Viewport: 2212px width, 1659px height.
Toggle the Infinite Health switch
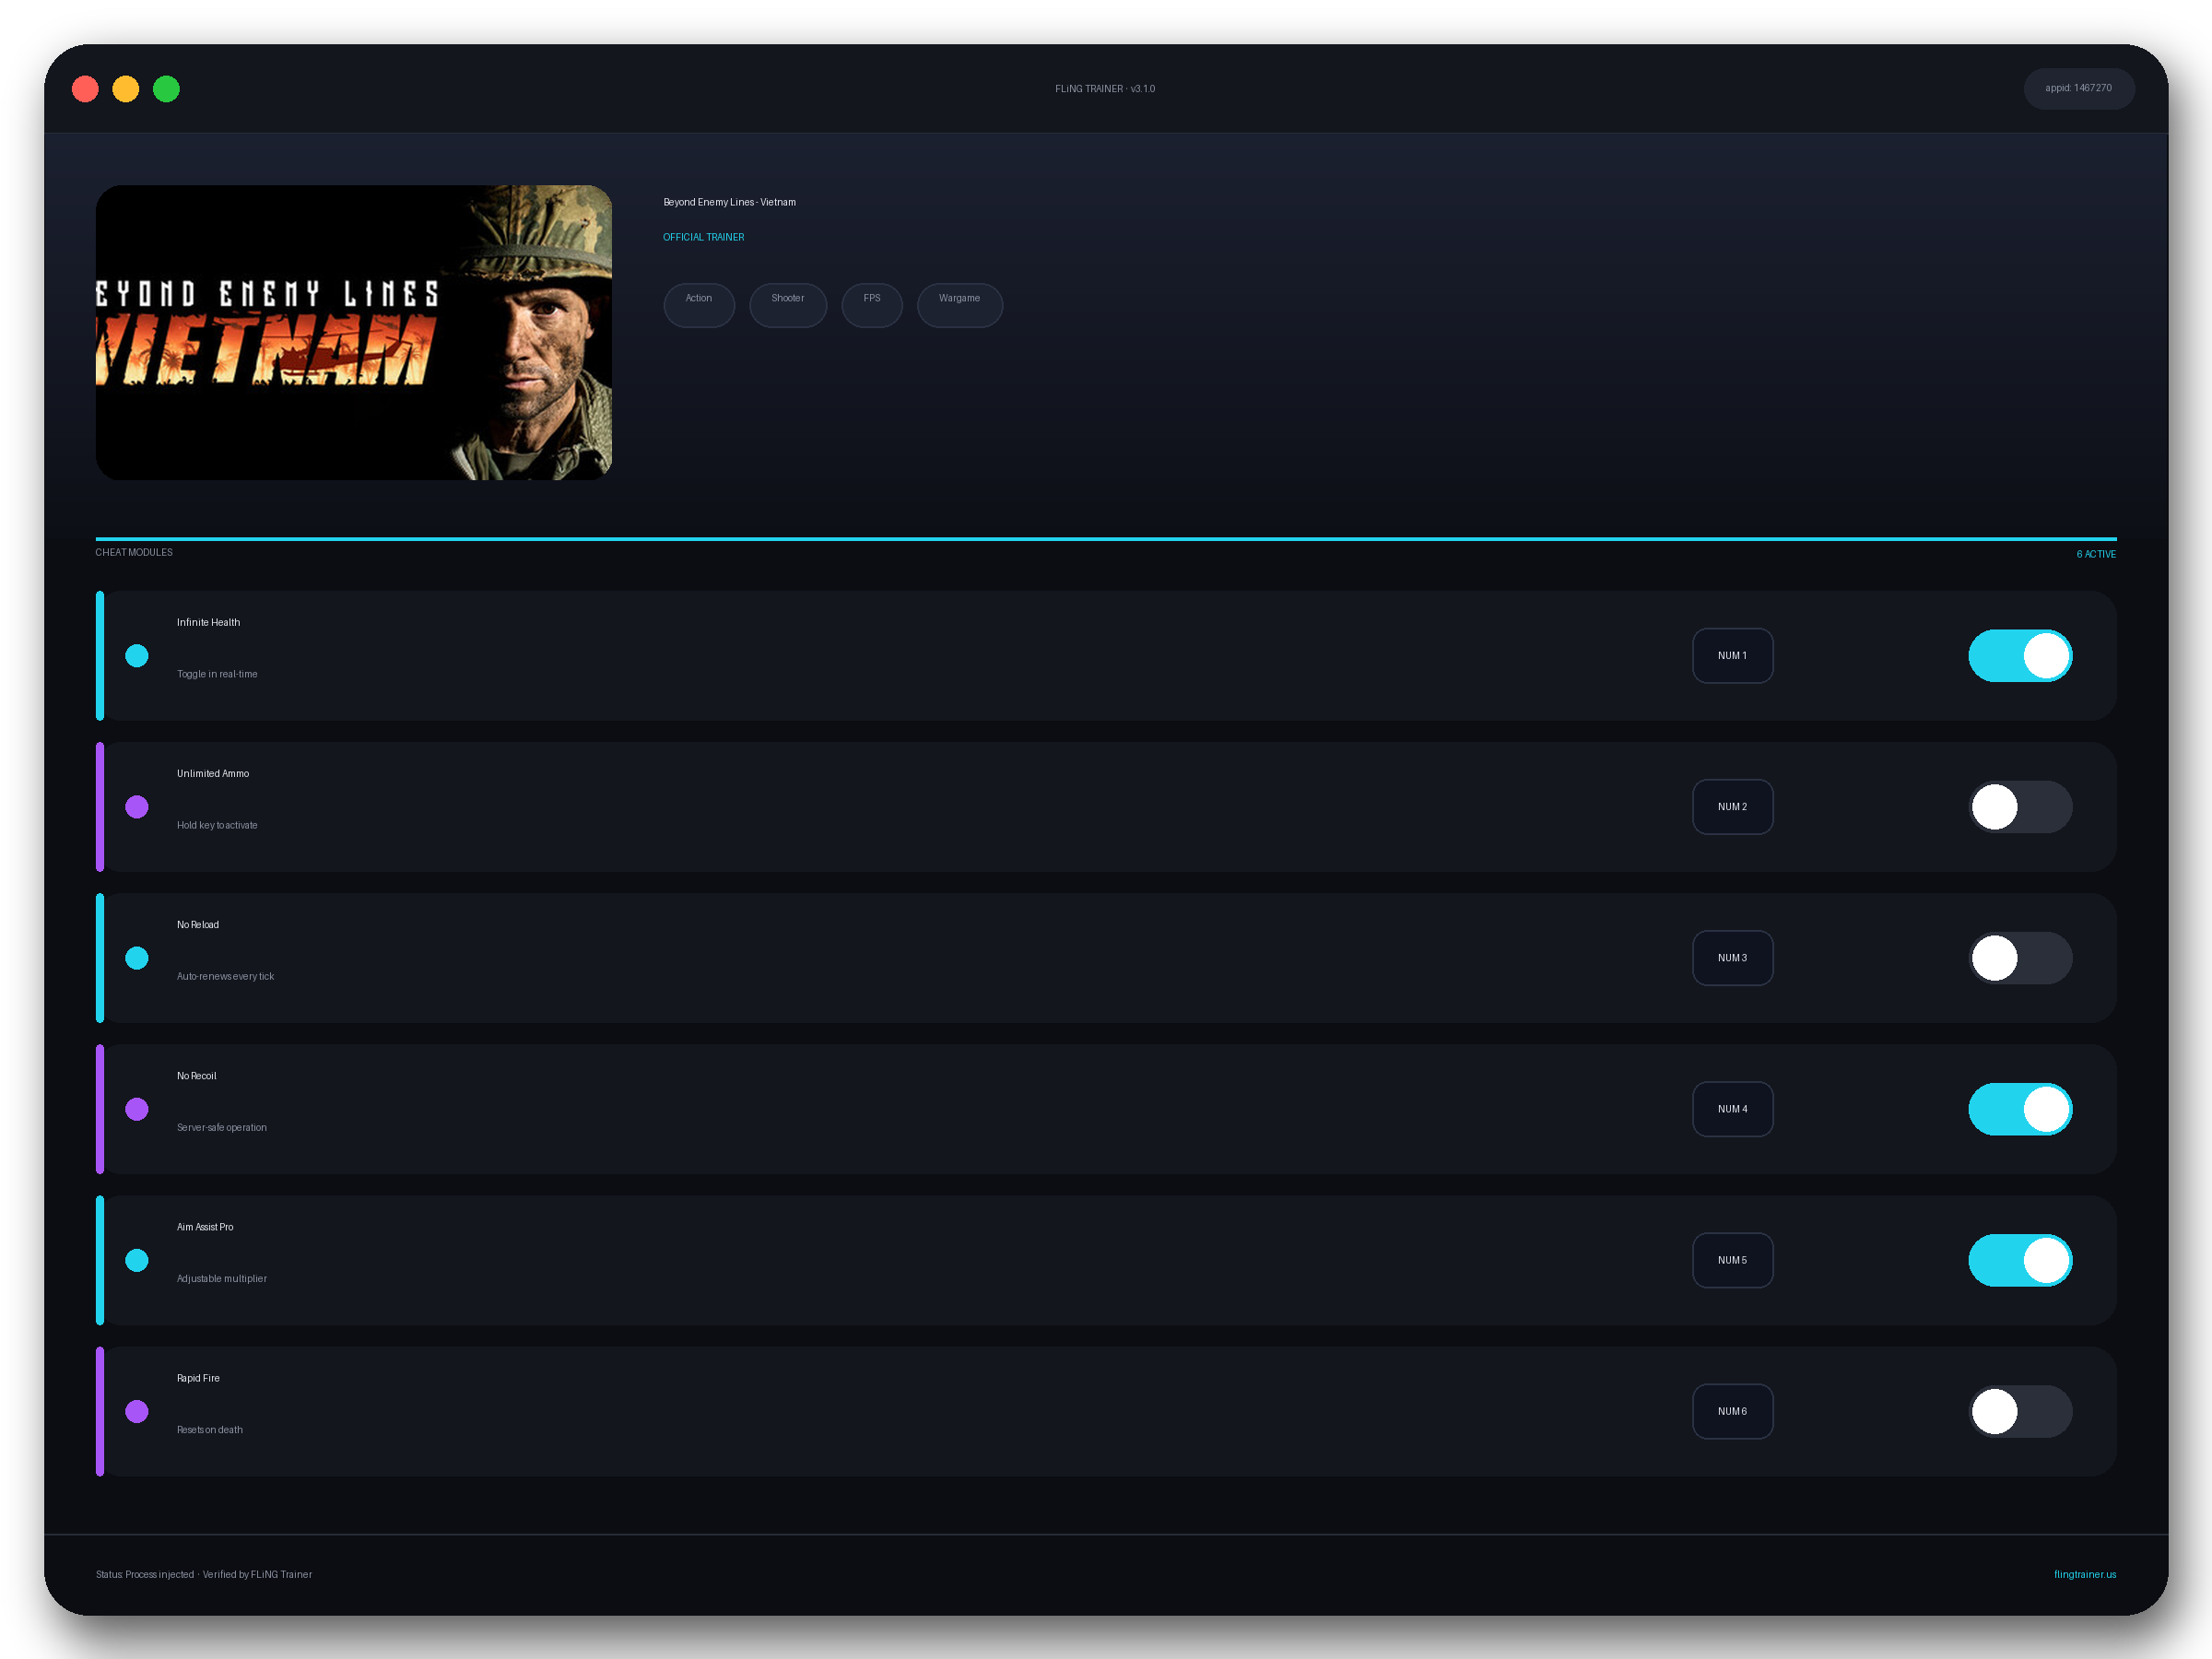click(x=2020, y=656)
